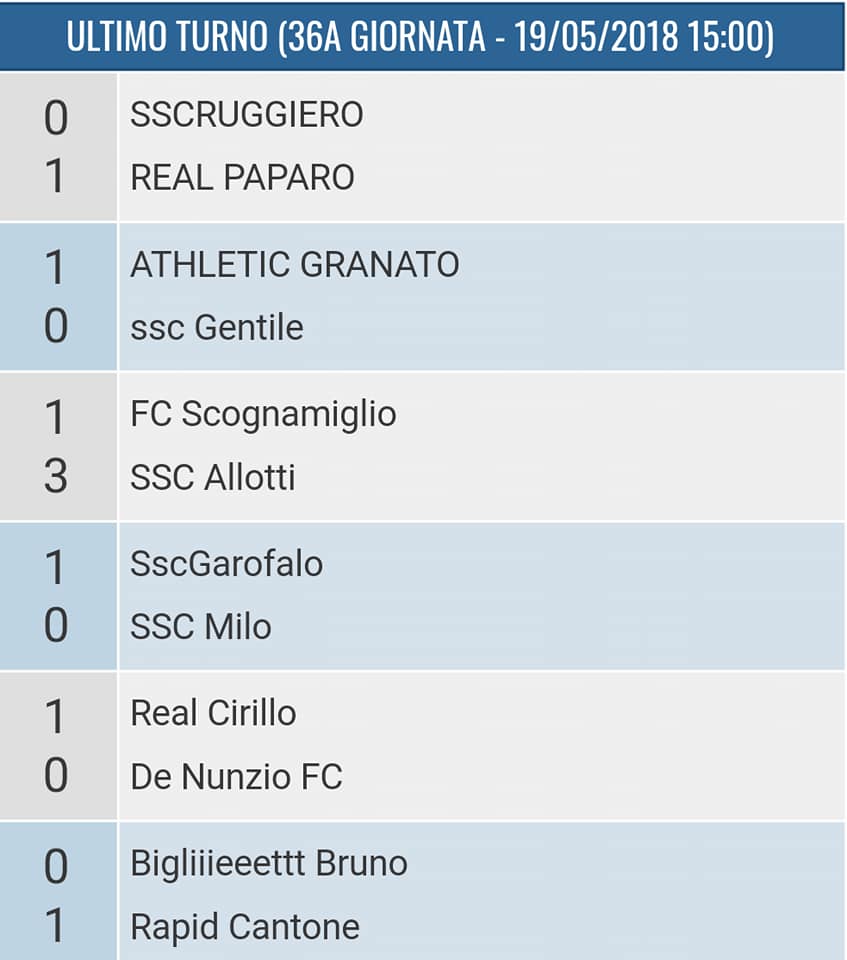Select SSC Allotti team name

[213, 477]
